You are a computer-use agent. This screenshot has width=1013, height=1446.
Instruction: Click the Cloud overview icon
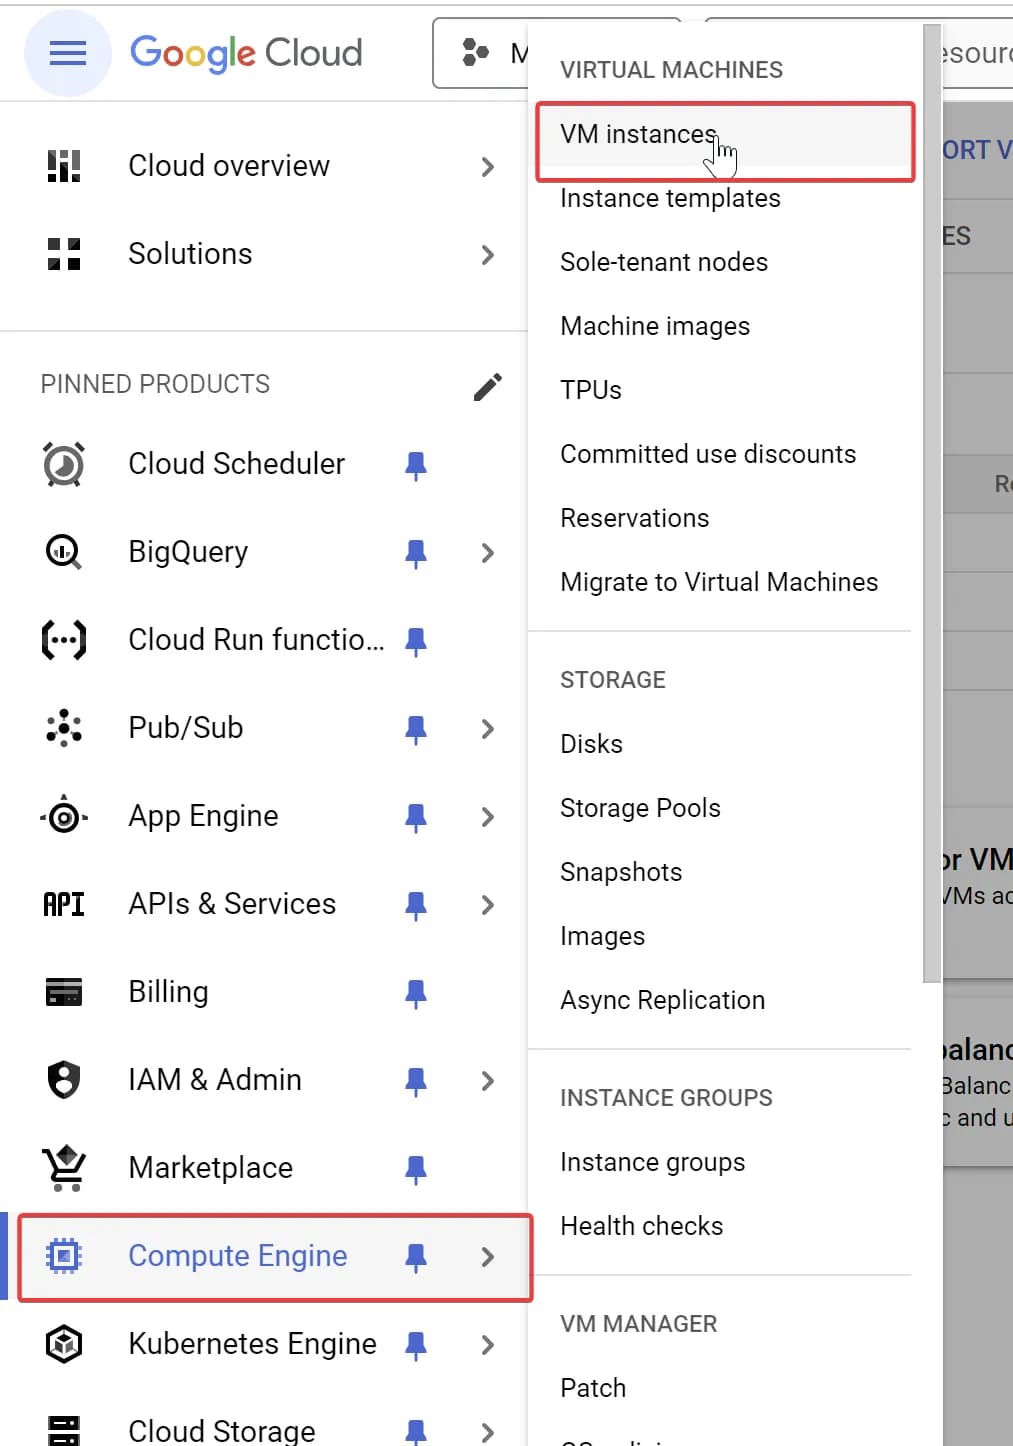64,166
